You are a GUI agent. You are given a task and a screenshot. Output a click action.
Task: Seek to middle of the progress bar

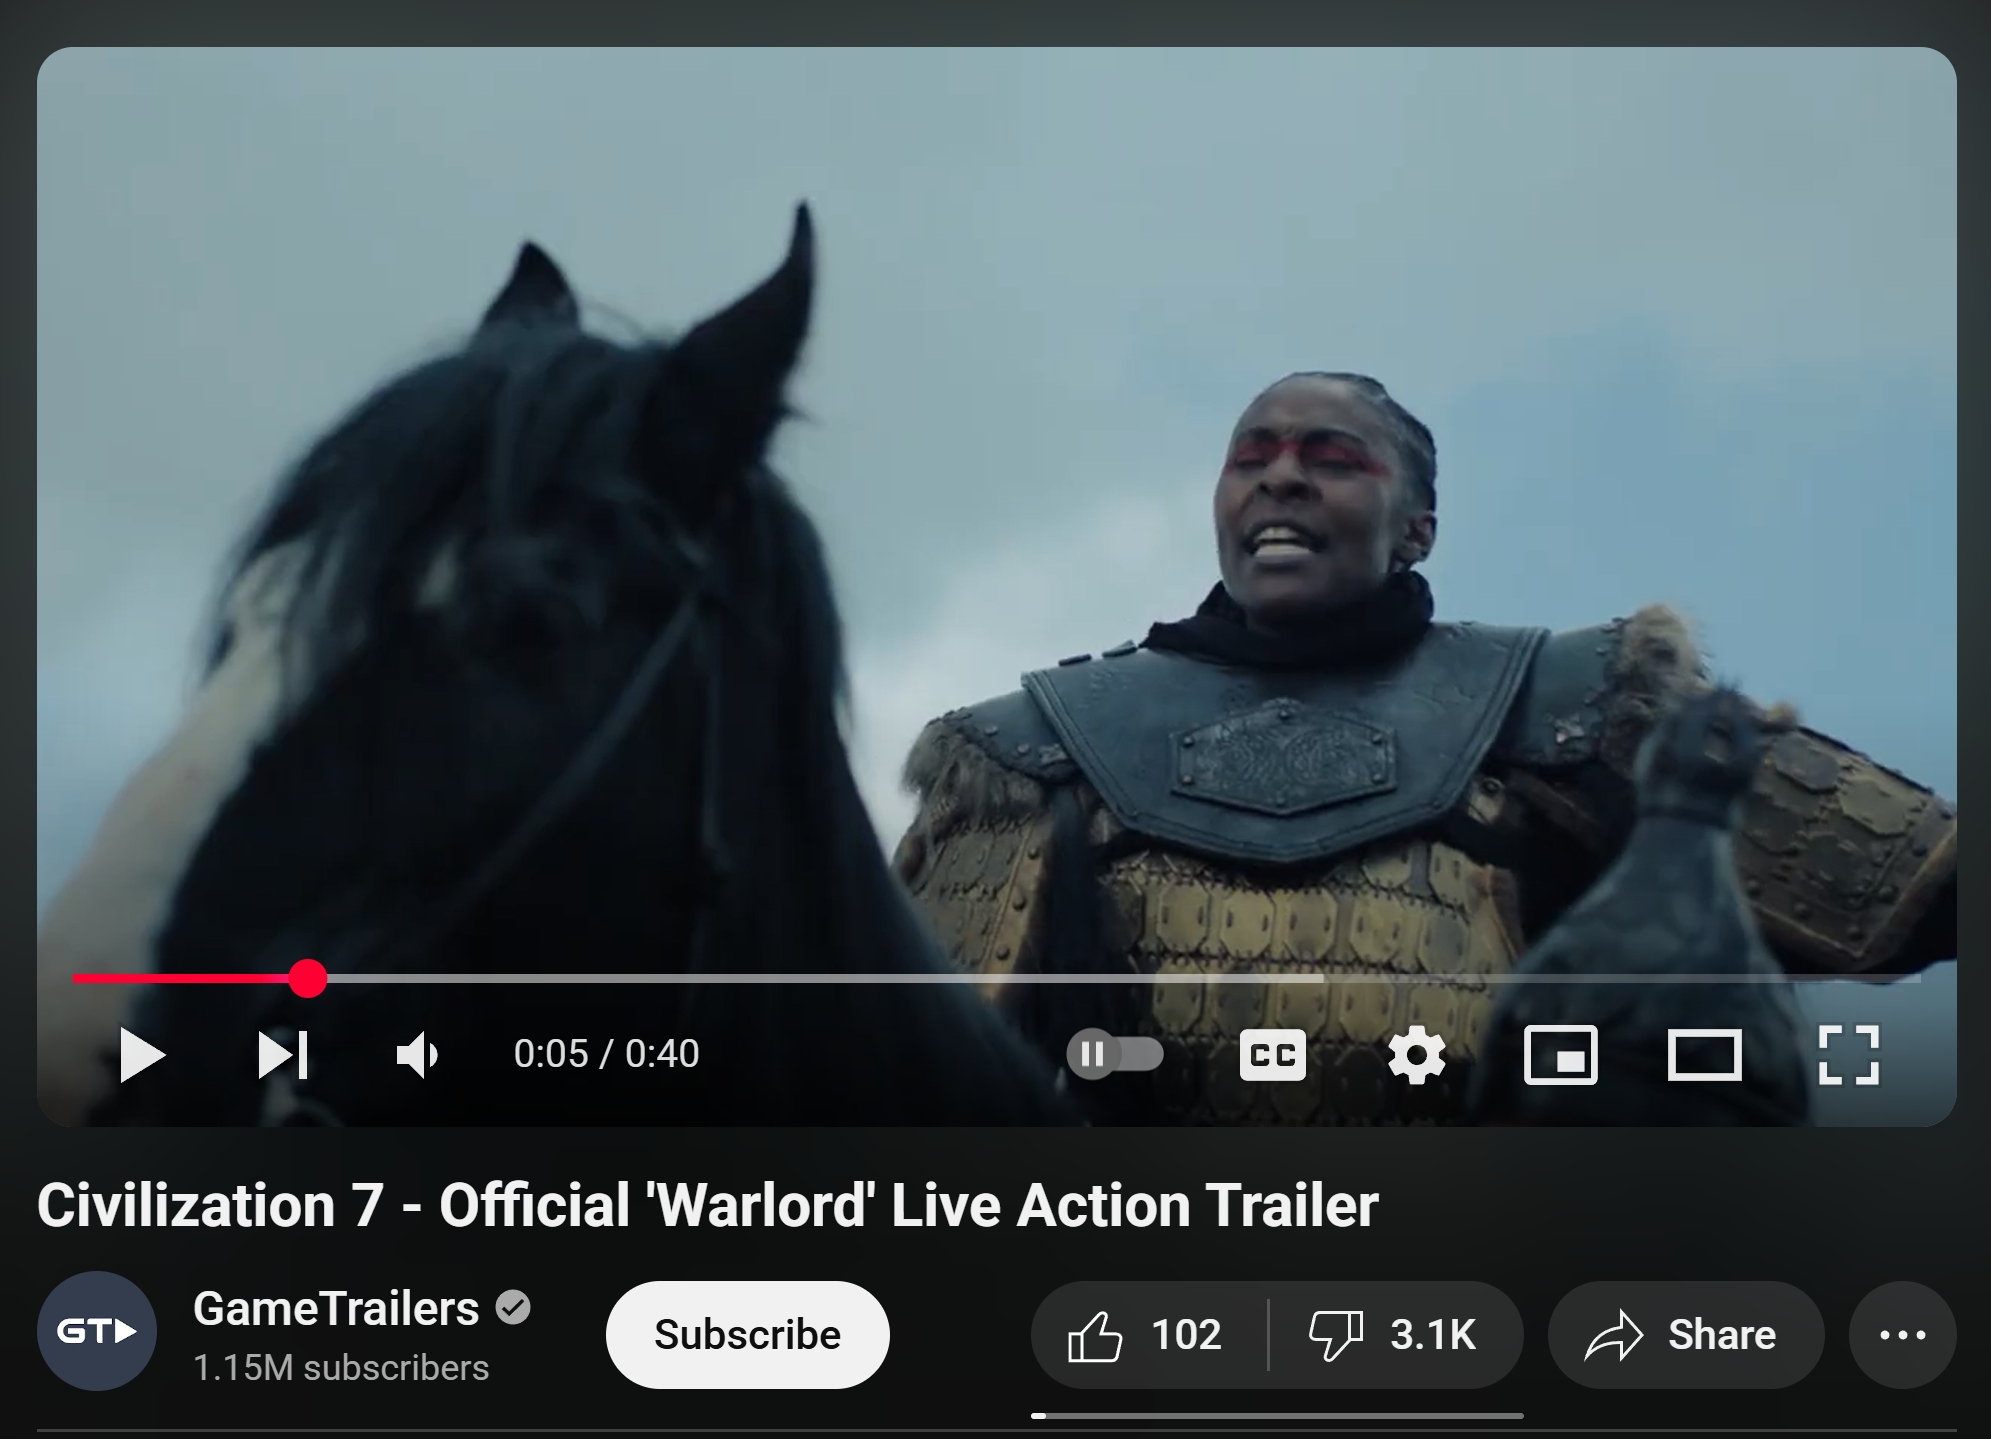tap(996, 978)
